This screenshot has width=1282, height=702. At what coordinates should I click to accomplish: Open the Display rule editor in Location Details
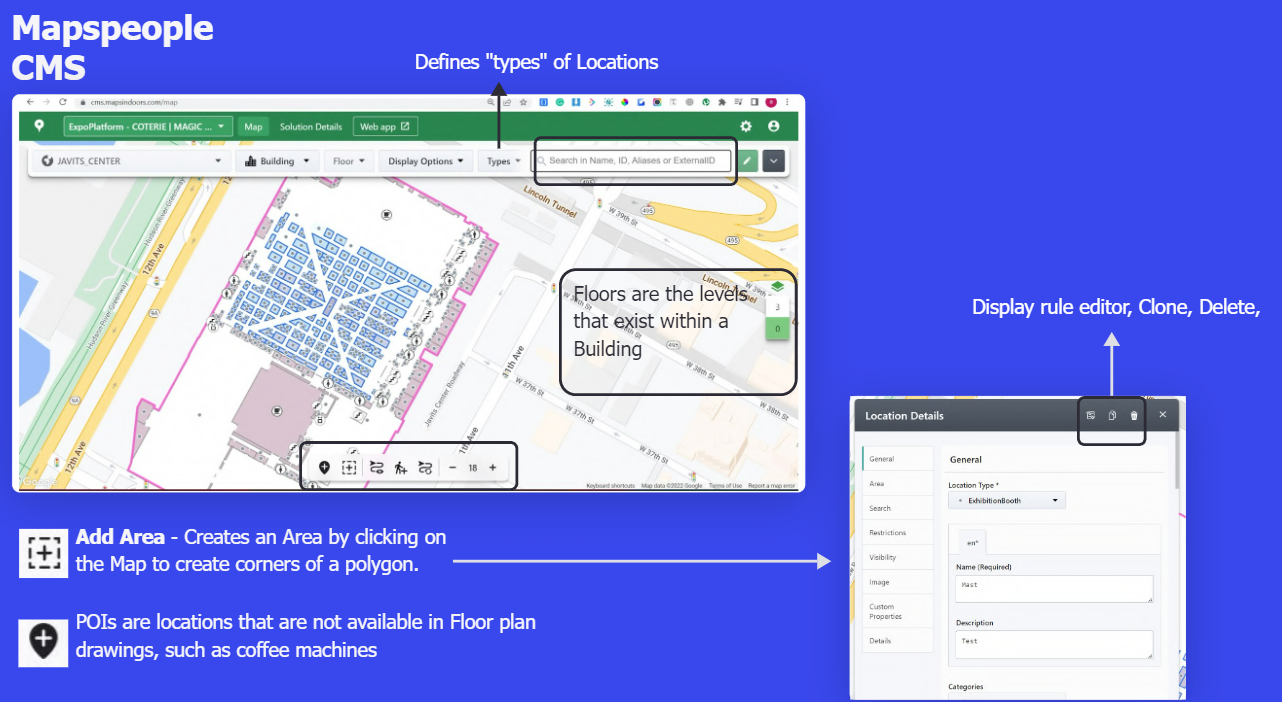click(x=1091, y=415)
